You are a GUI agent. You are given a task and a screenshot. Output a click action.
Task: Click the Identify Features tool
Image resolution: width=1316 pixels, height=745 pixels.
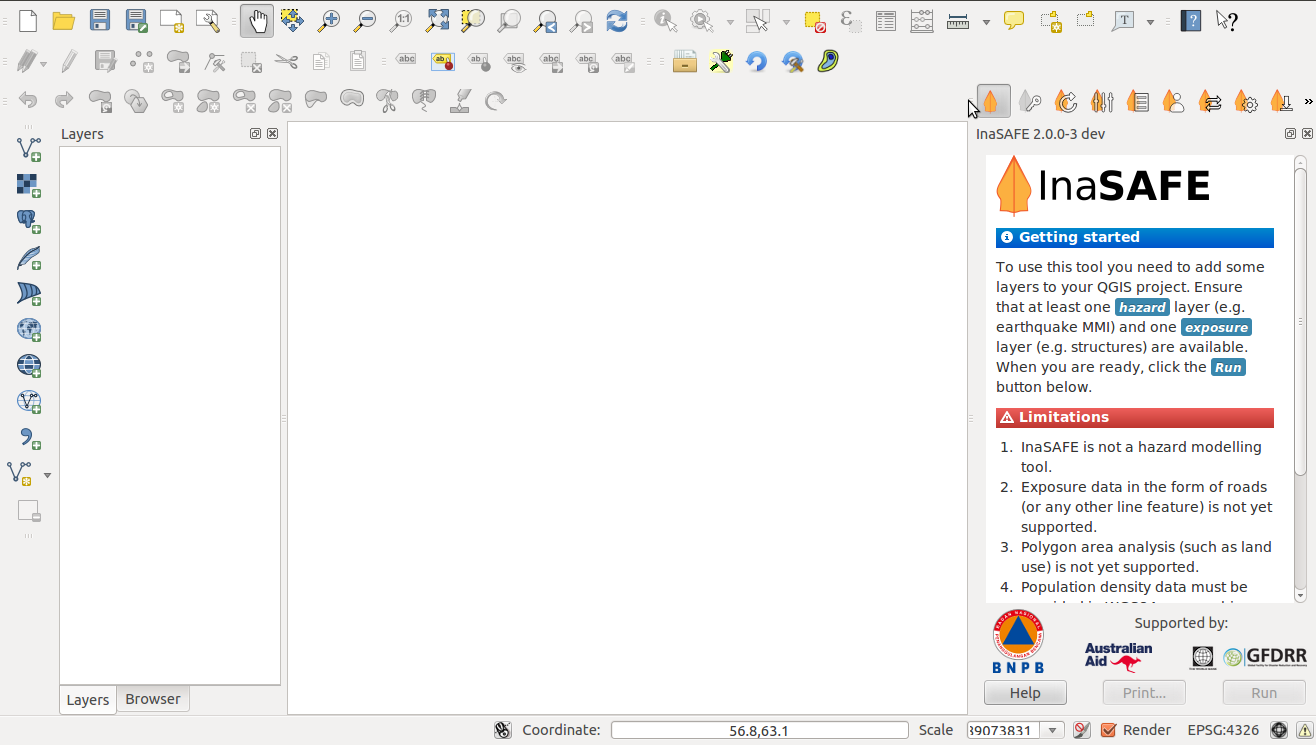[x=664, y=20]
